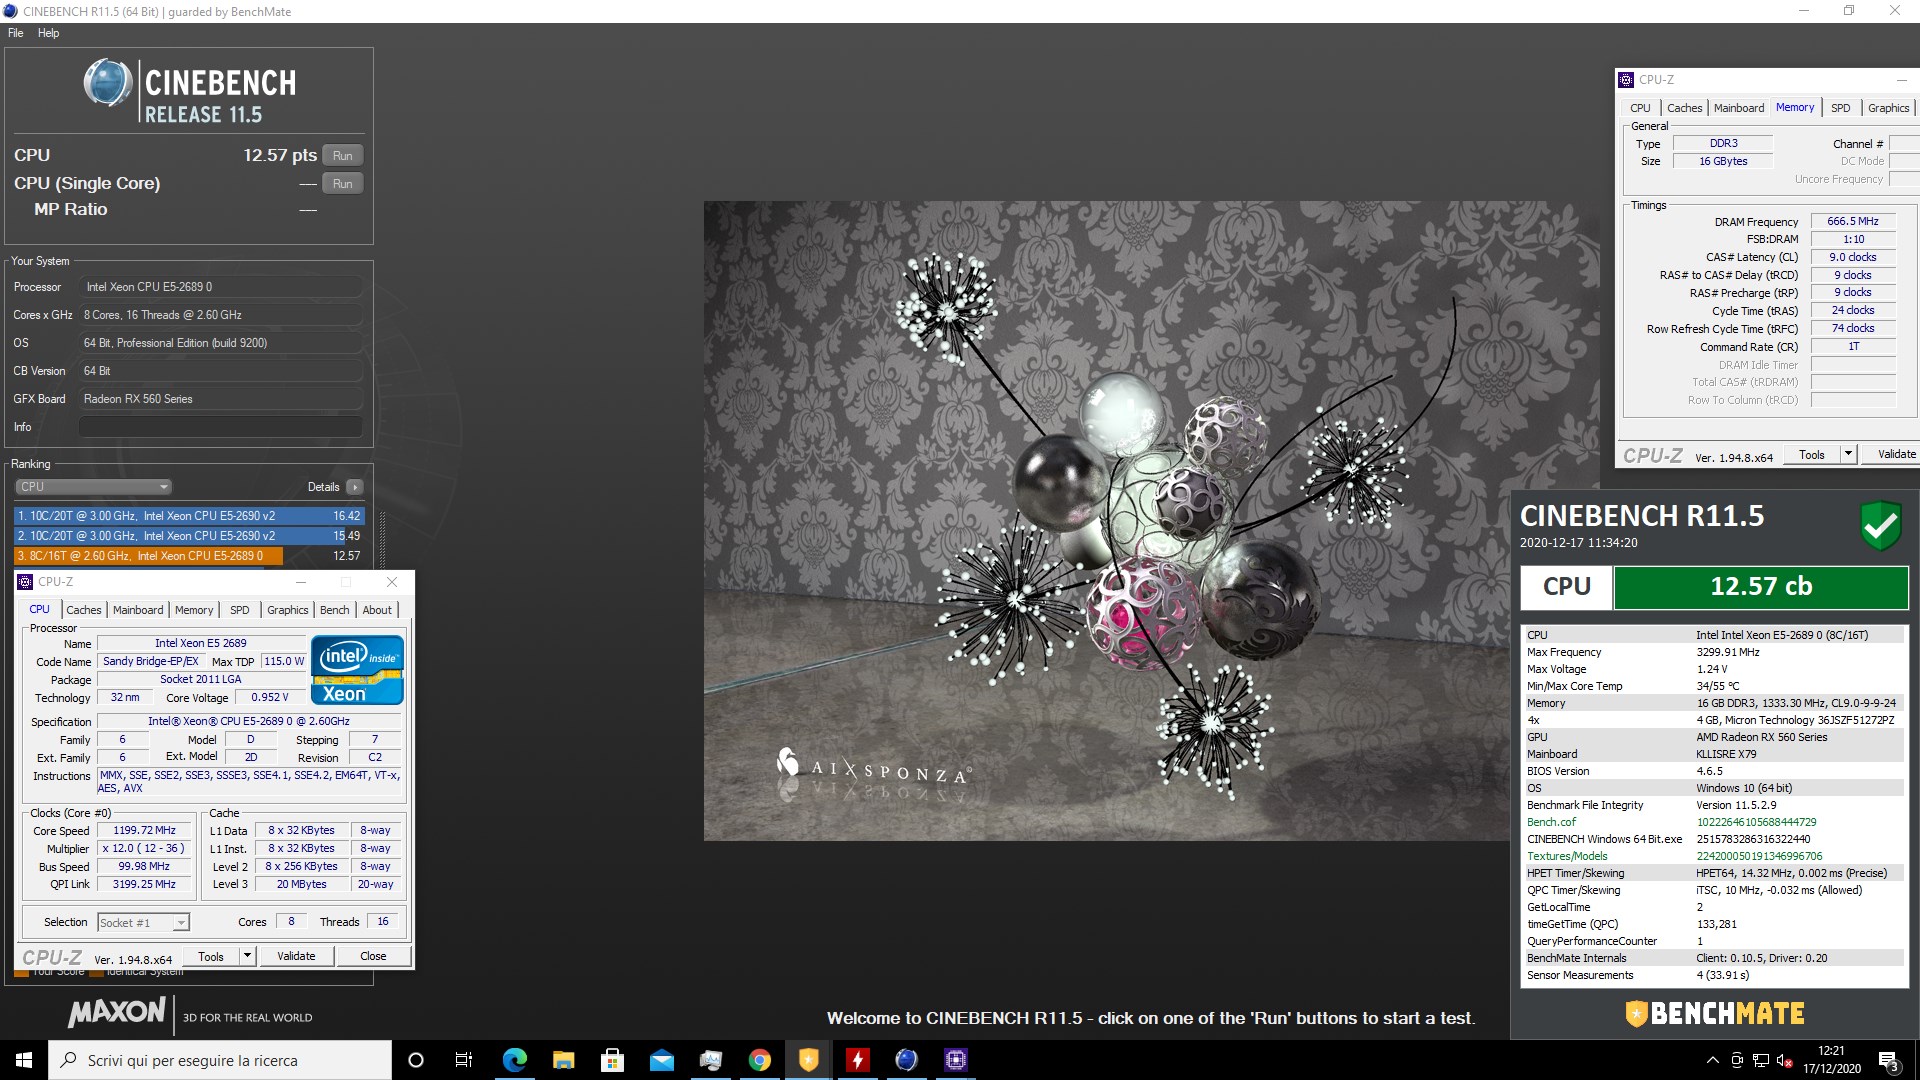Open BenchMate shield icon in taskbar
The image size is (1920, 1080).
coord(808,1060)
